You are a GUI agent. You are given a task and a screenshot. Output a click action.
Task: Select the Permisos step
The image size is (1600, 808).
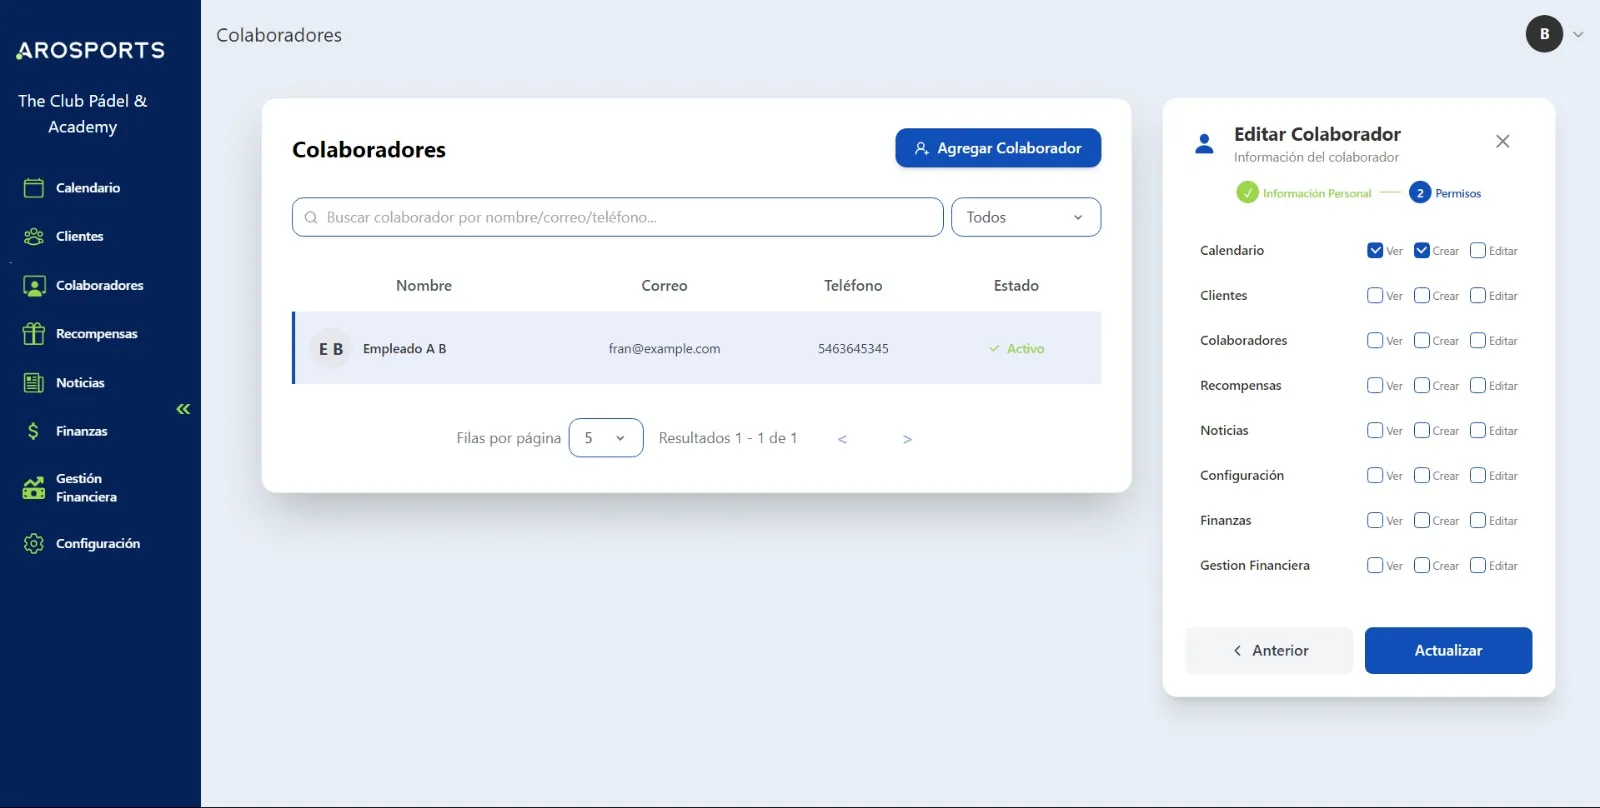tap(1446, 193)
